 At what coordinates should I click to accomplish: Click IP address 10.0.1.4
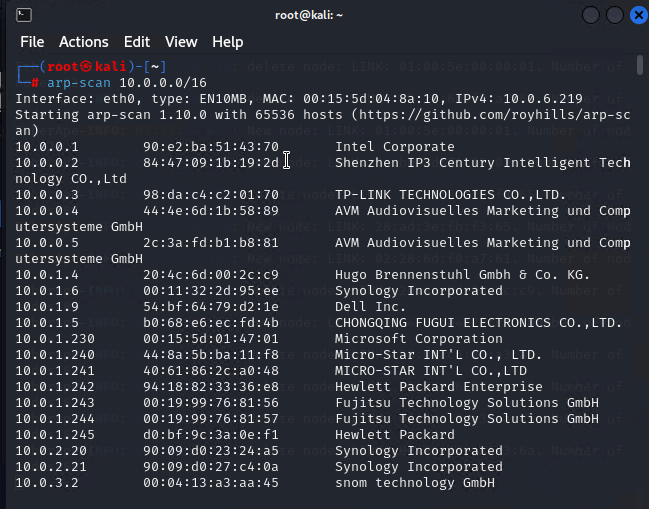coord(47,275)
